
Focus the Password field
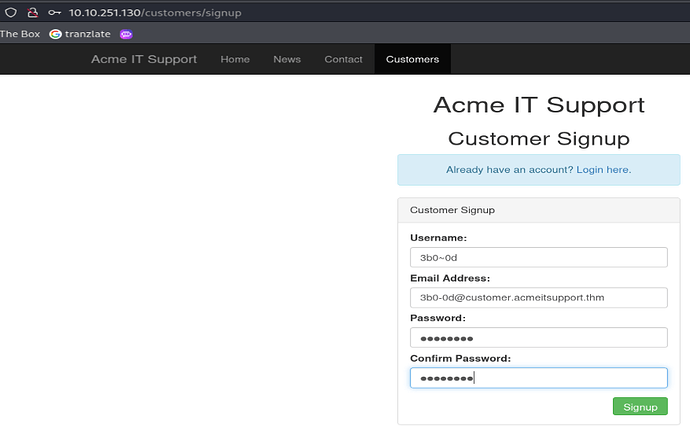pos(539,338)
